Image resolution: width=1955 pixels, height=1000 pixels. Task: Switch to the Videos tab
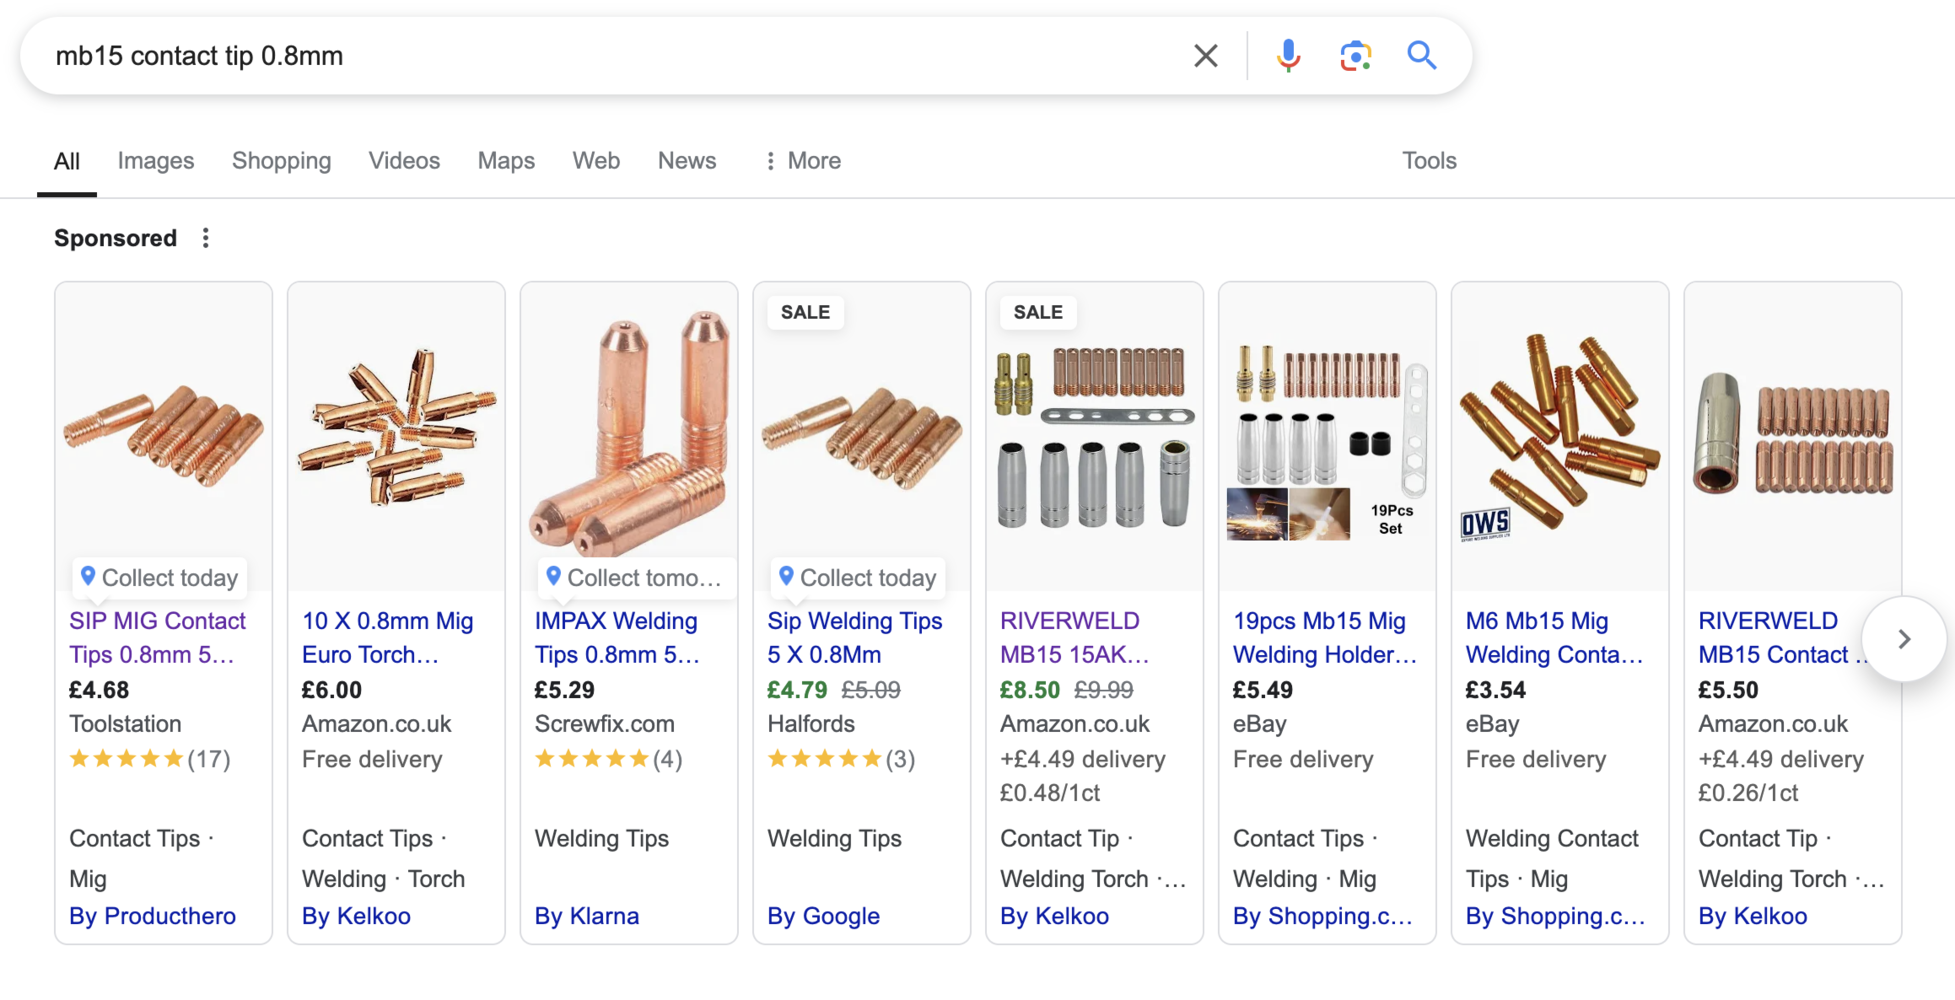tap(404, 161)
